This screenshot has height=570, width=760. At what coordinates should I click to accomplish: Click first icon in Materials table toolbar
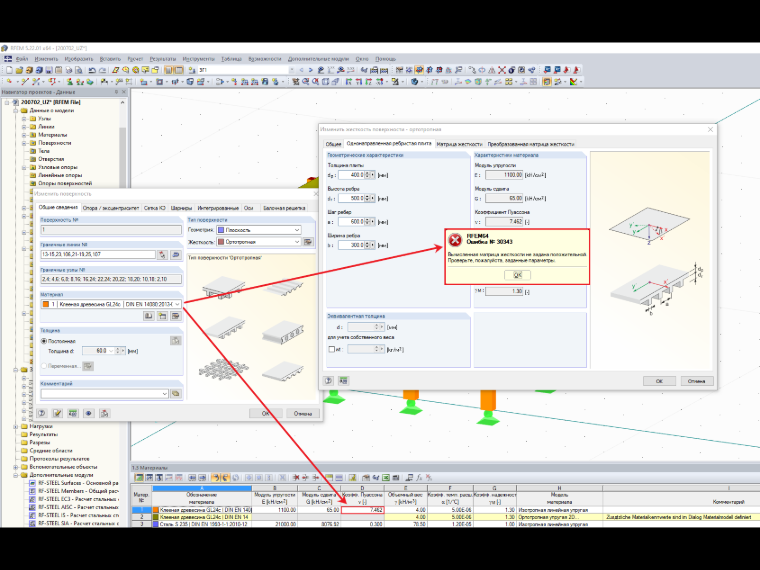pyautogui.click(x=139, y=477)
